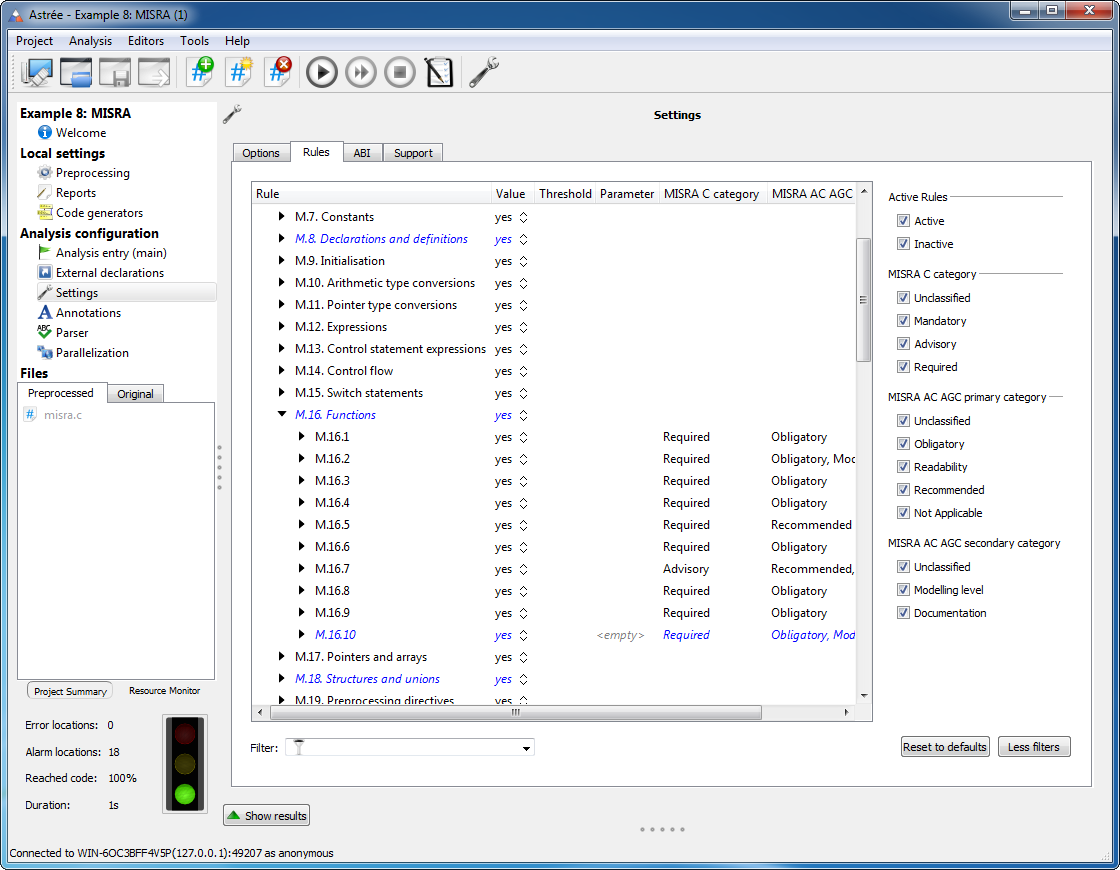
Task: Toggle the Inactive rules checkbox
Action: click(903, 244)
